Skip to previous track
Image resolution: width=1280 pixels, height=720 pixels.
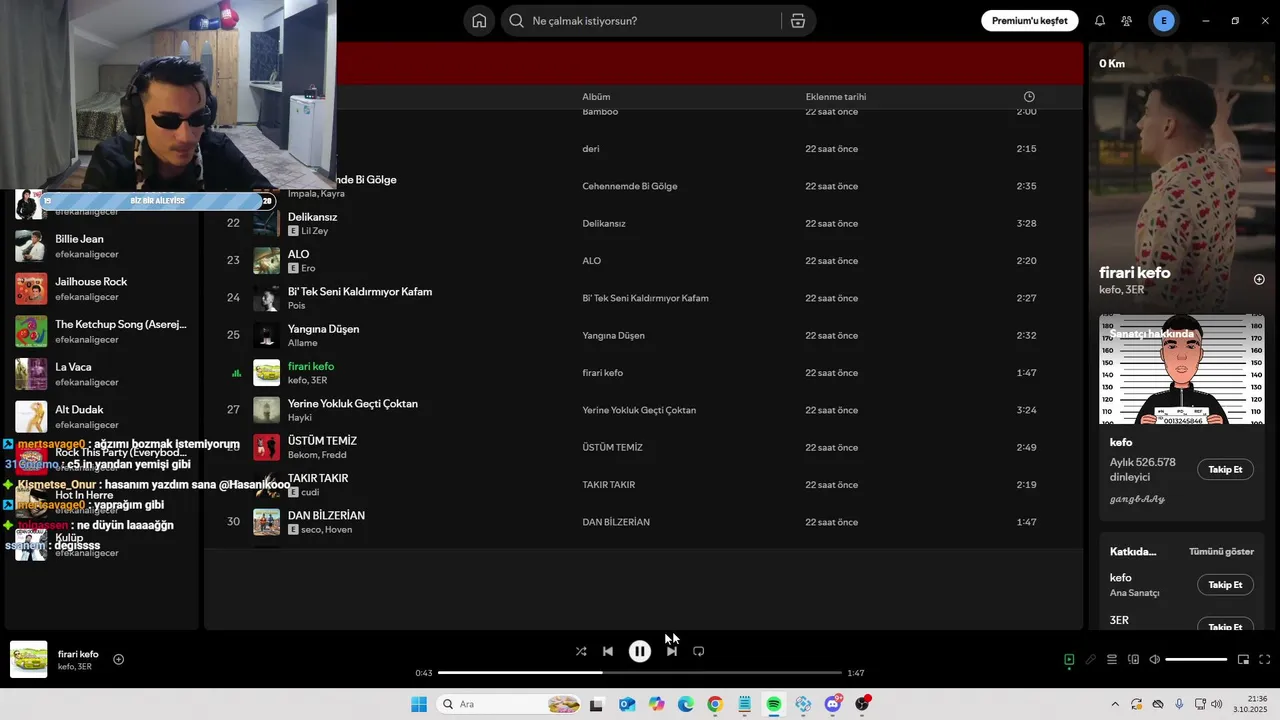click(608, 651)
